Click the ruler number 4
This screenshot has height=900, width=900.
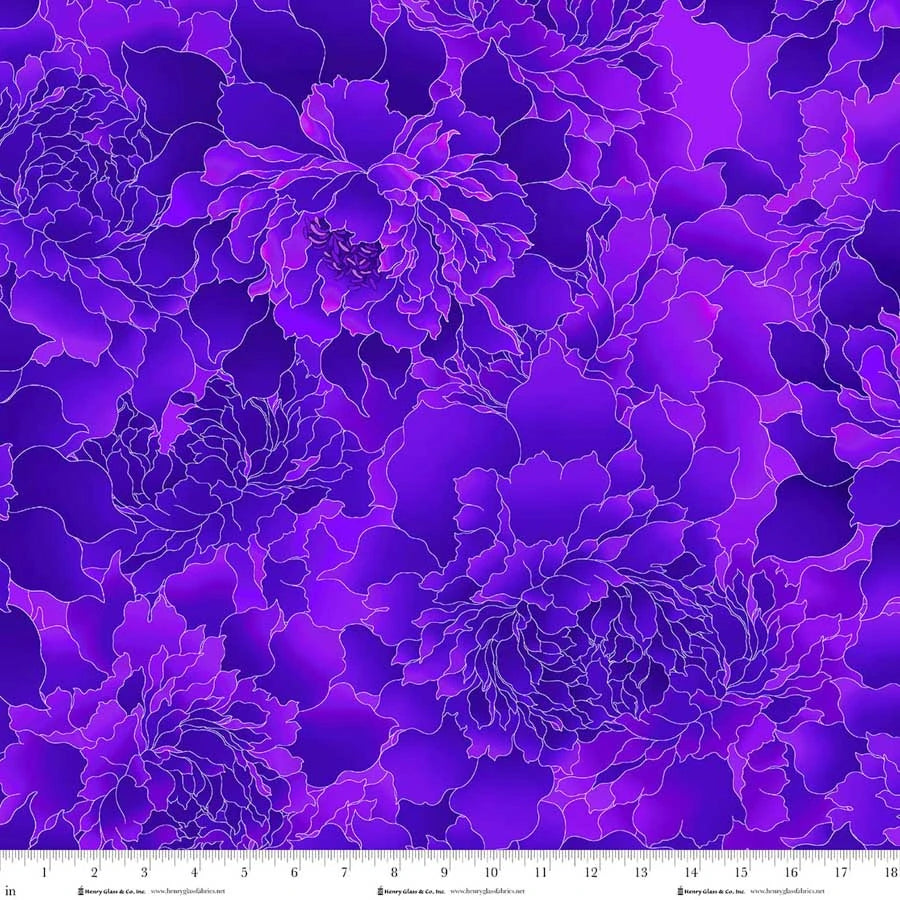(195, 873)
